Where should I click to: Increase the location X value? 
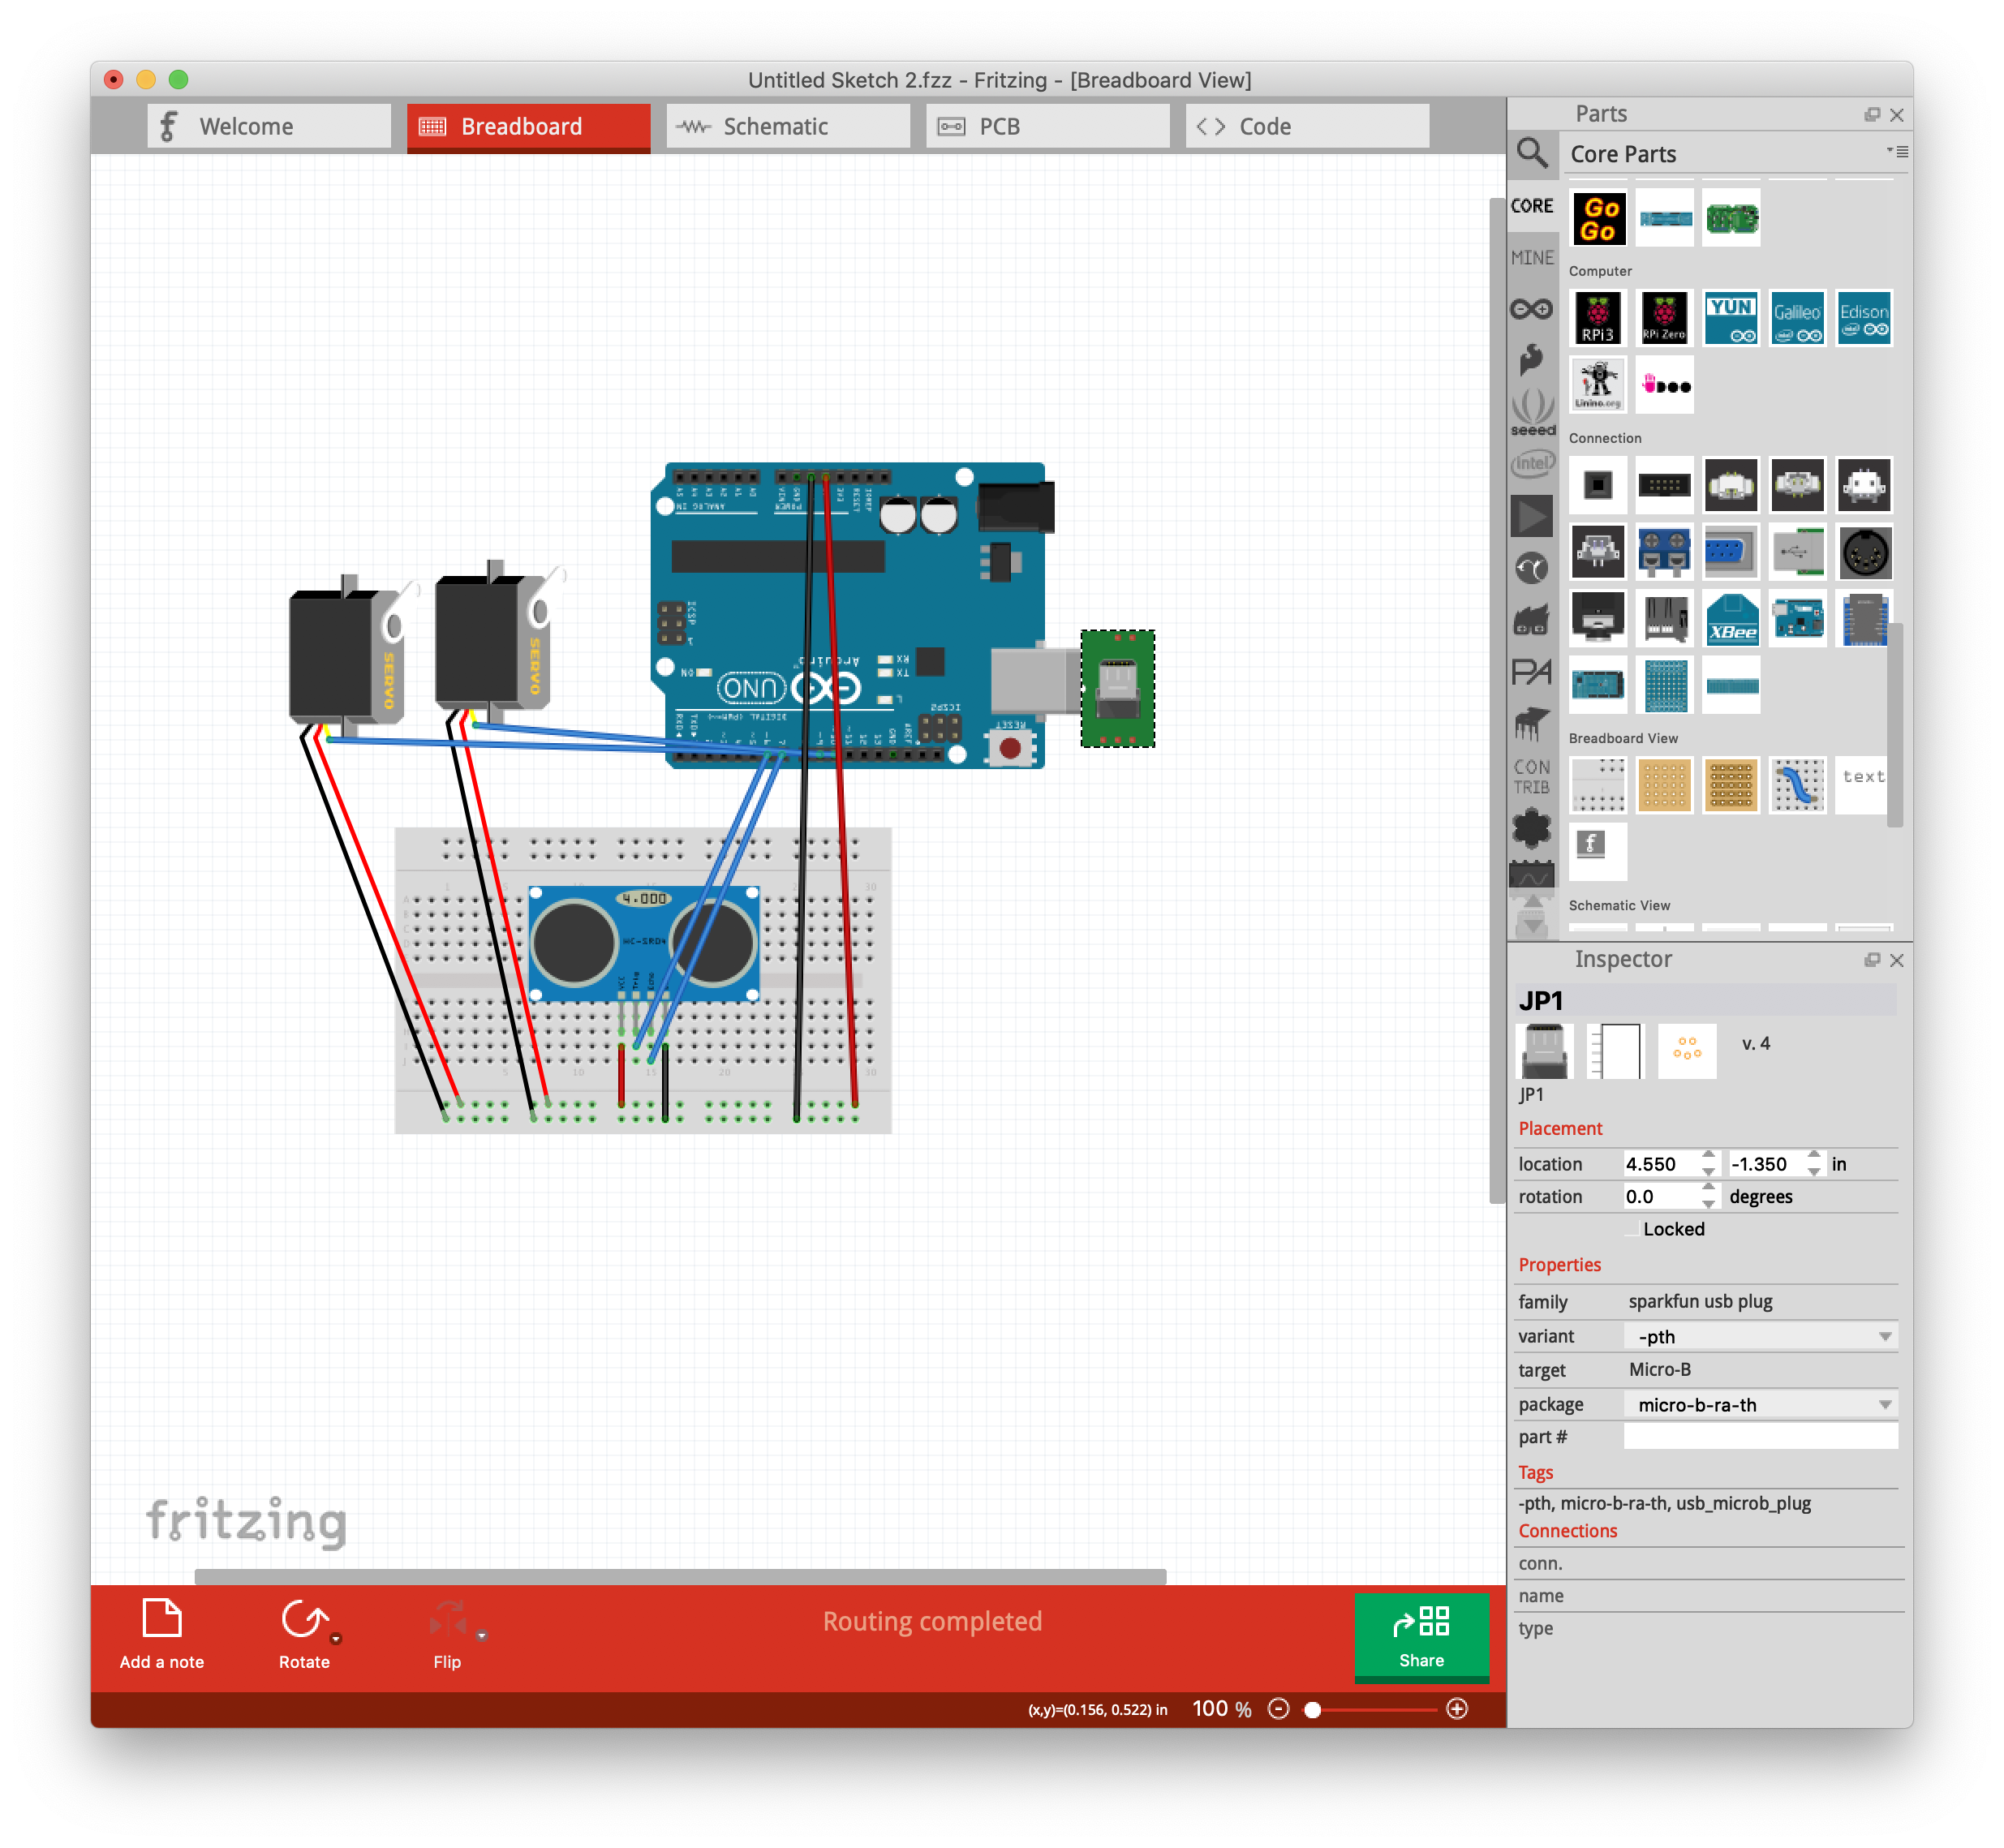[x=1708, y=1155]
